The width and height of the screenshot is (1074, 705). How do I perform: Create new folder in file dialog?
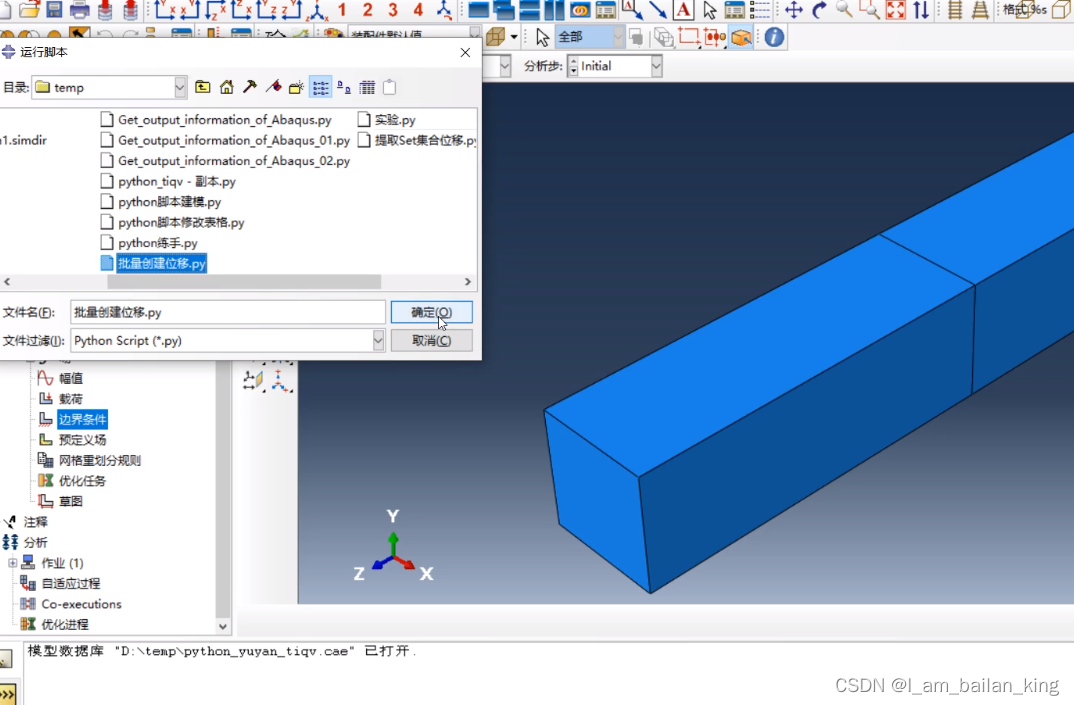coord(296,88)
